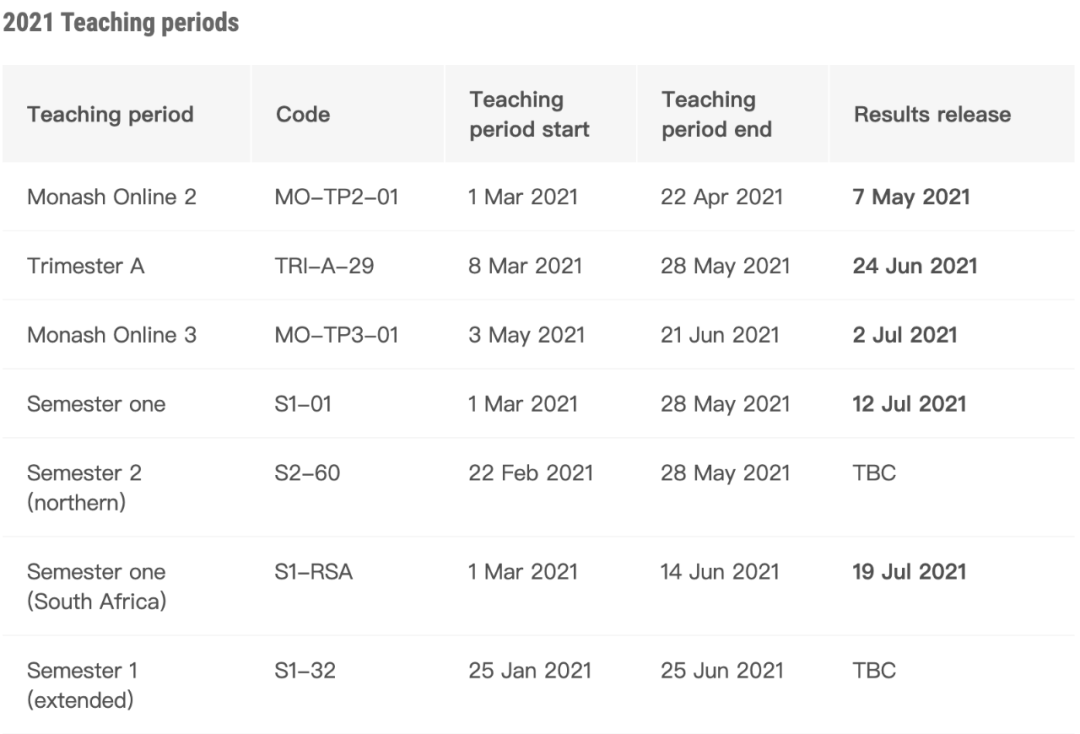Select the Teaching period column header

pyautogui.click(x=110, y=114)
